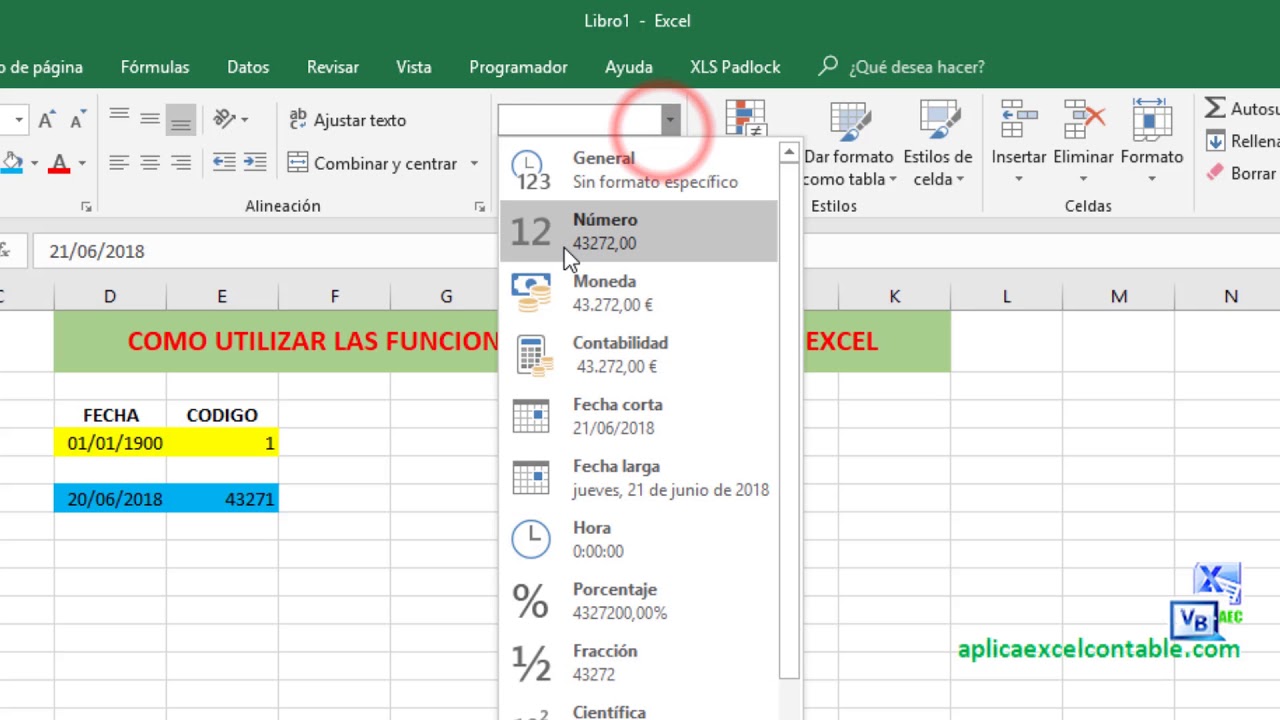Viewport: 1280px width, 720px height.
Task: Select column header L
Action: coord(1006,296)
